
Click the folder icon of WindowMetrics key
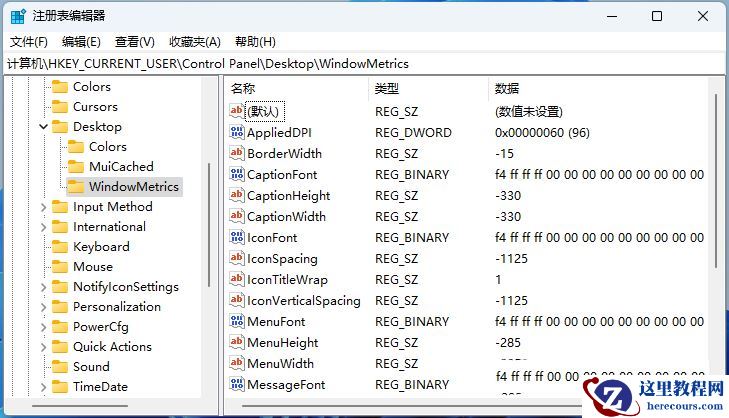pos(76,186)
